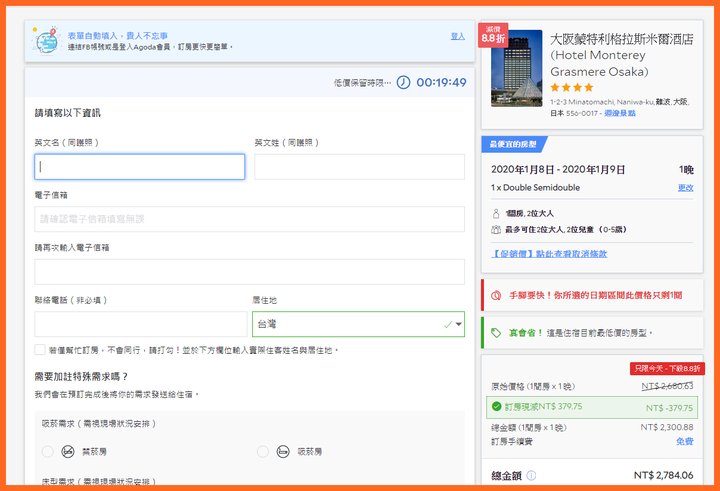720x491 pixels.
Task: Click the 最便宜的房型 blue tag
Action: [x=513, y=144]
